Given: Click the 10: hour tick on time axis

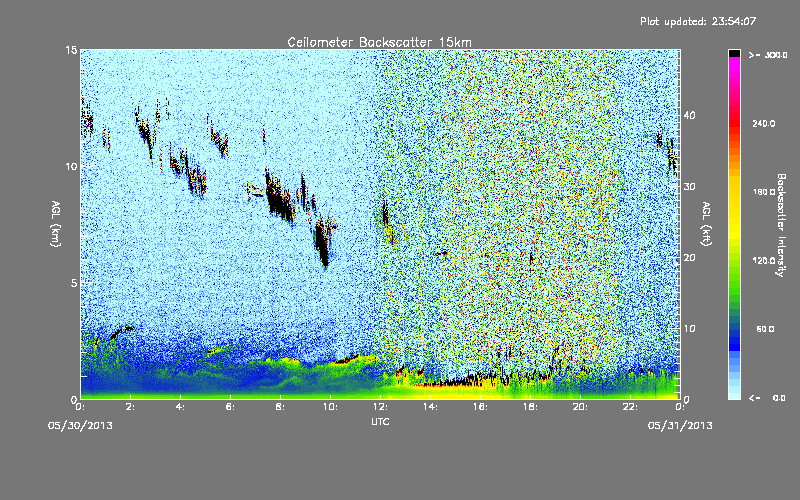Looking at the screenshot, I should click(331, 407).
